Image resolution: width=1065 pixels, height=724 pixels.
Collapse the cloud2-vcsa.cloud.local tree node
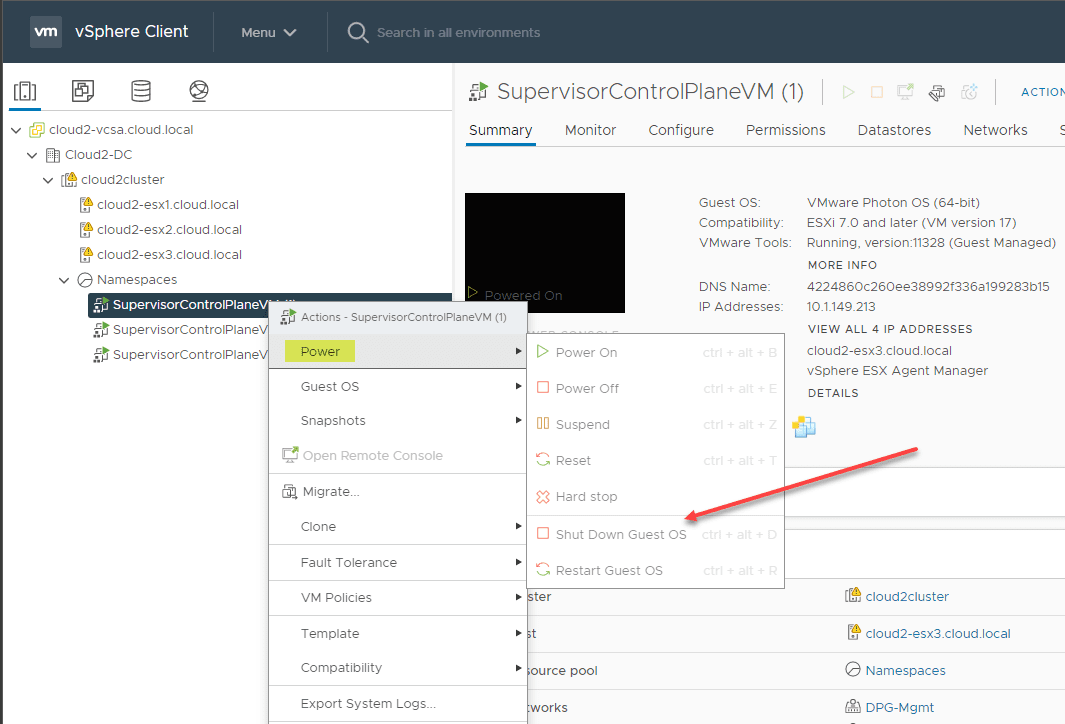tap(16, 130)
